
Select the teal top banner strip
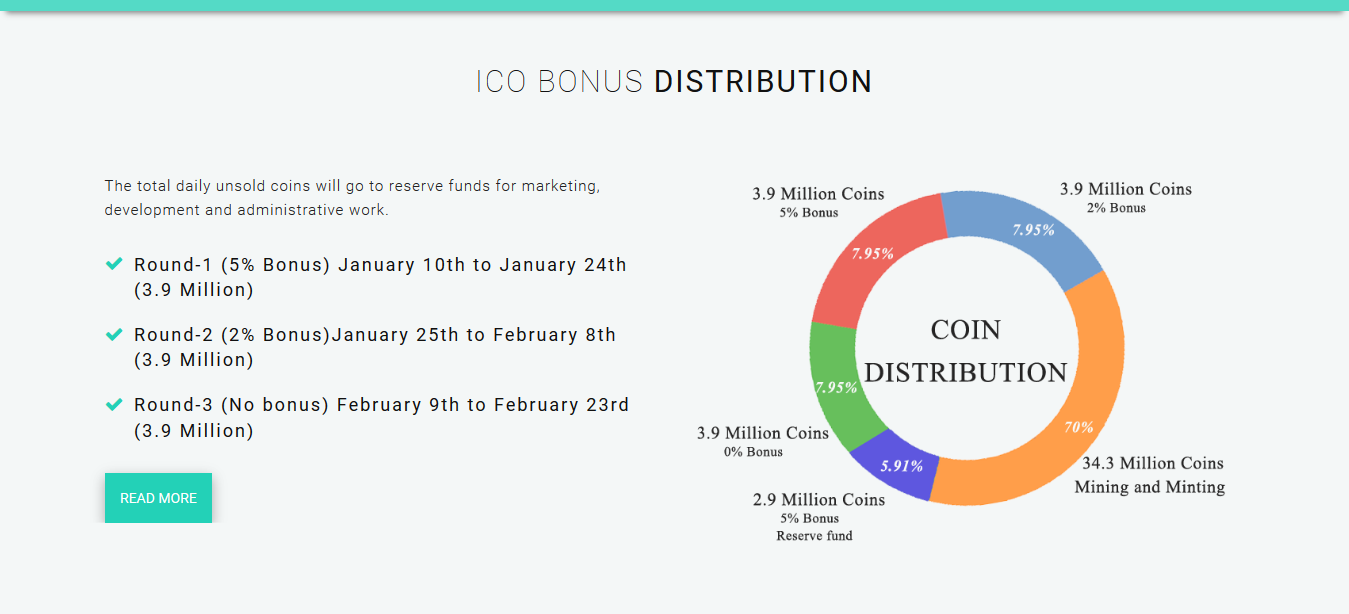[x=674, y=7]
